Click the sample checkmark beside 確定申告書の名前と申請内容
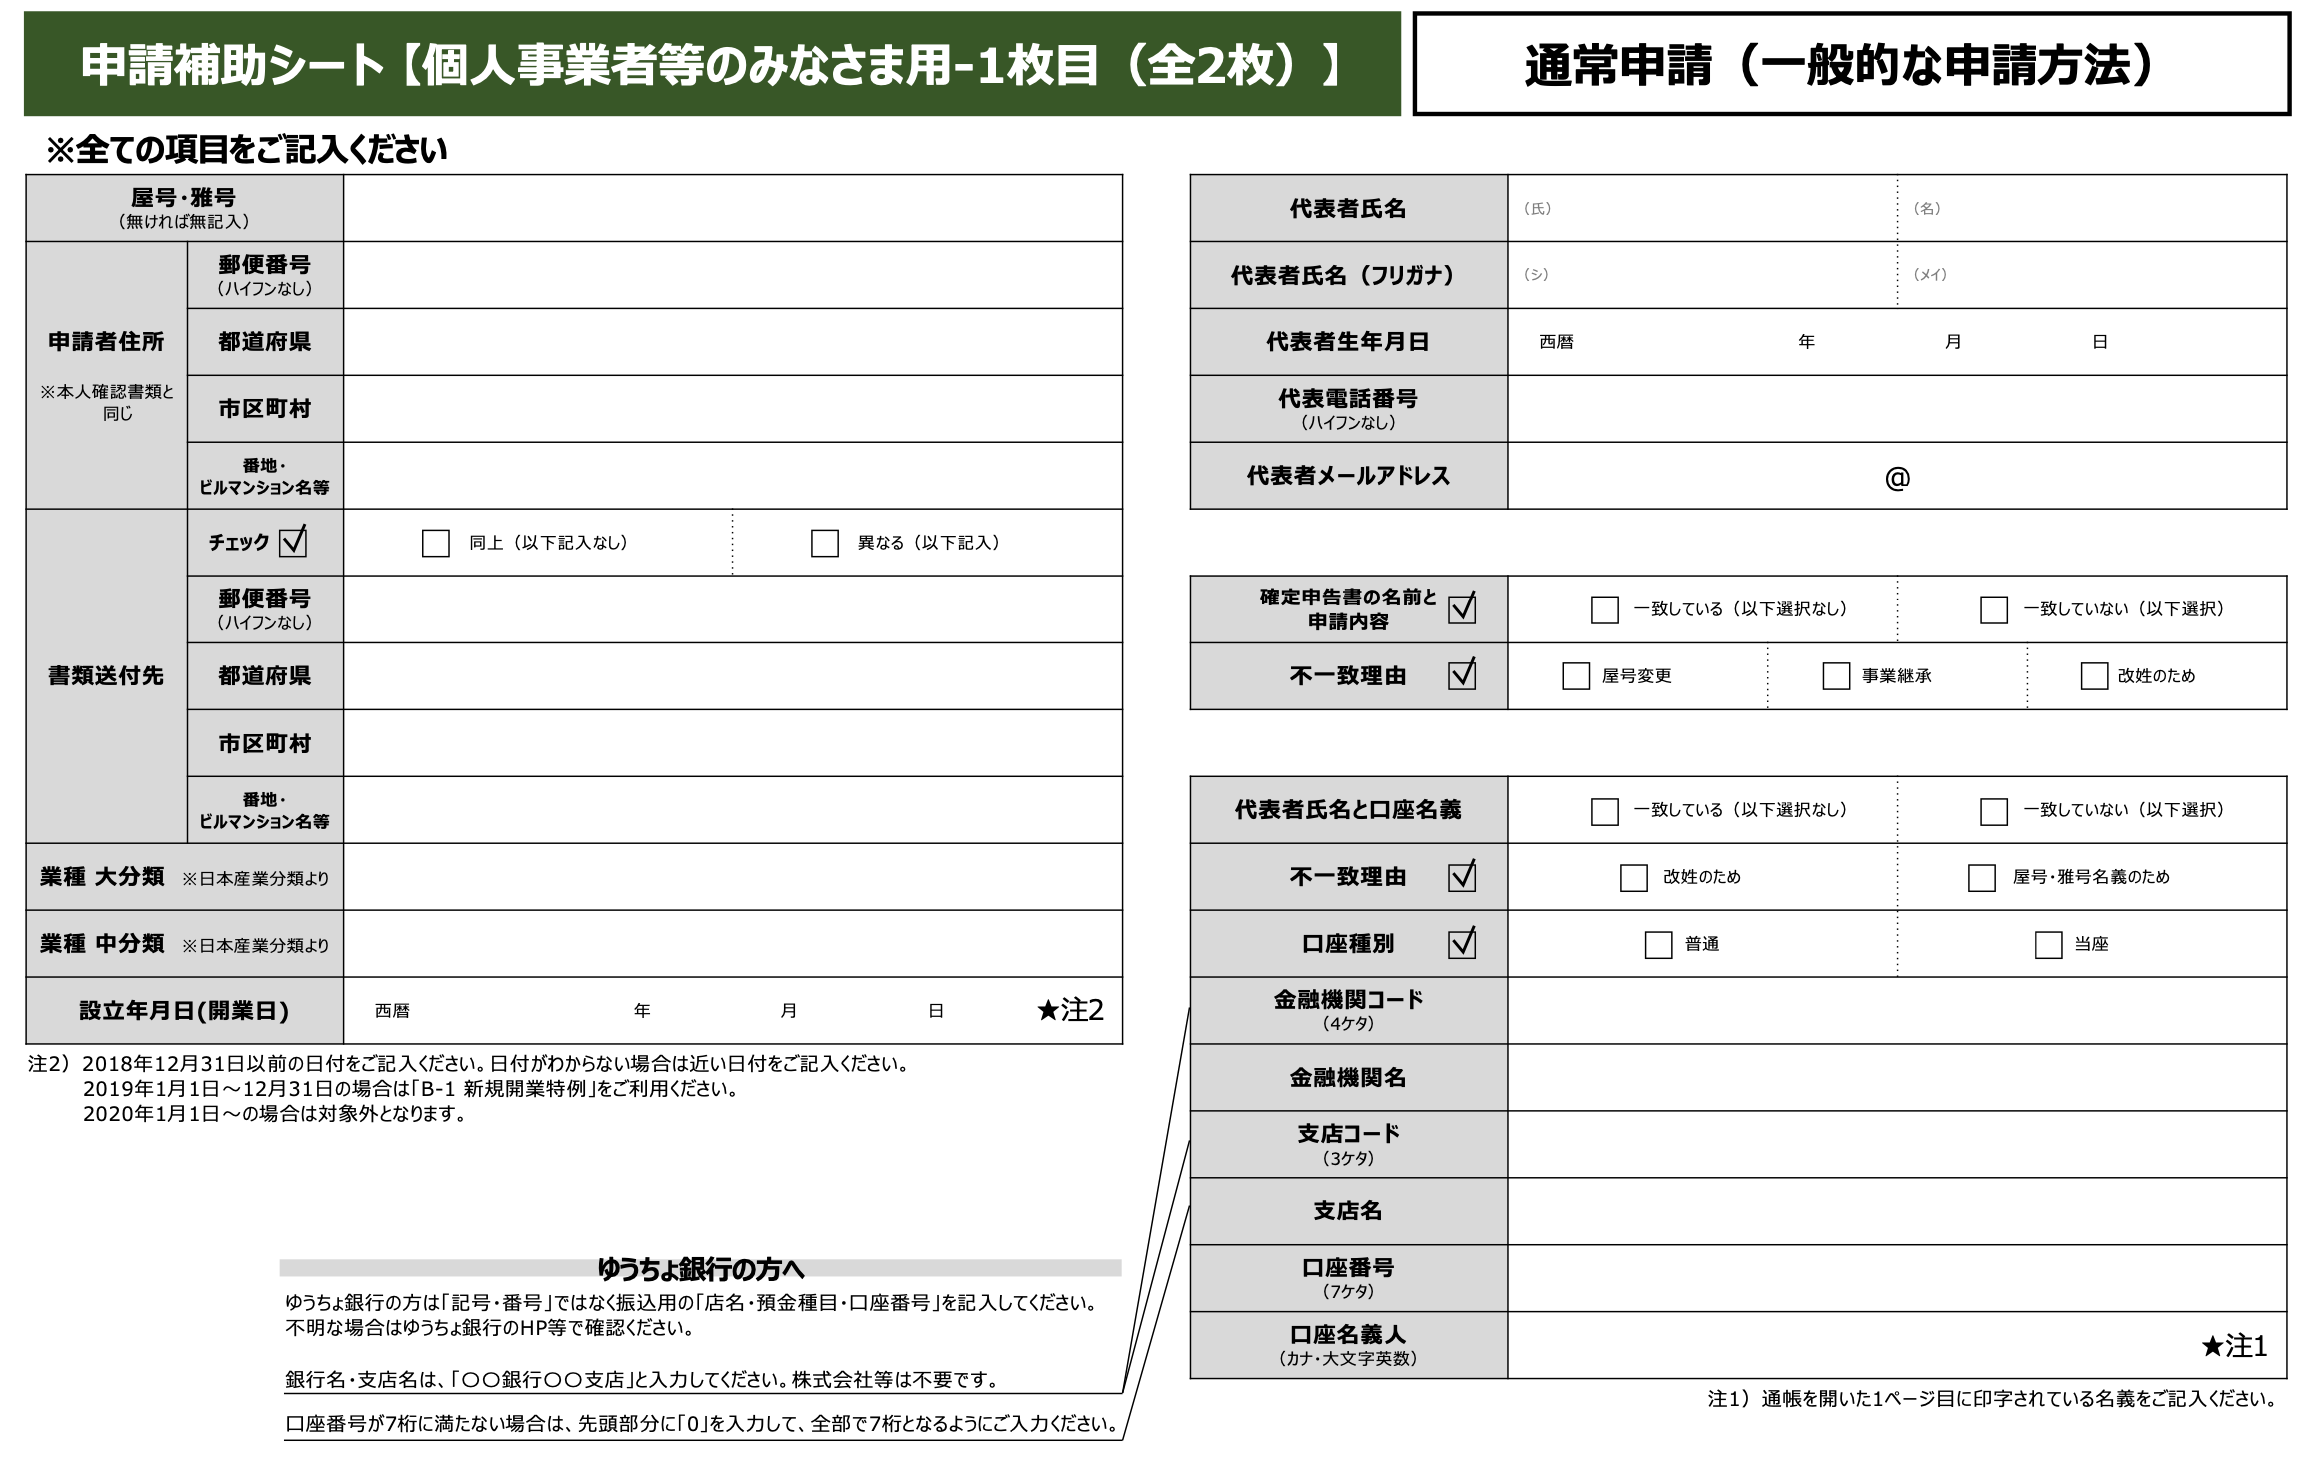The image size is (2320, 1466). (1462, 607)
